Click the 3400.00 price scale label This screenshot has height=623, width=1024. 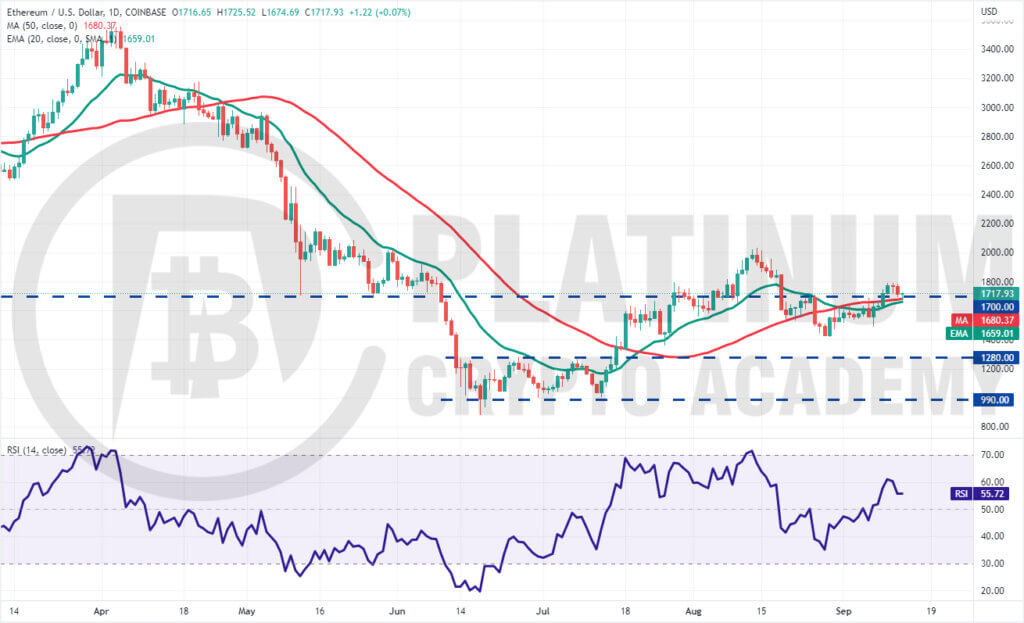tap(997, 49)
